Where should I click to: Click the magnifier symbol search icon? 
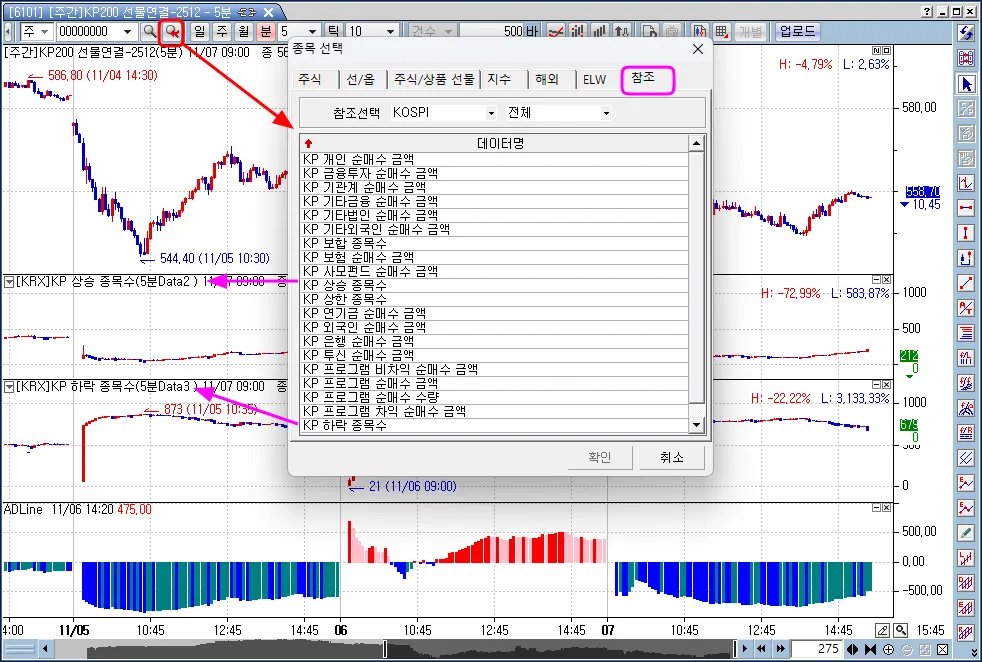click(x=149, y=31)
